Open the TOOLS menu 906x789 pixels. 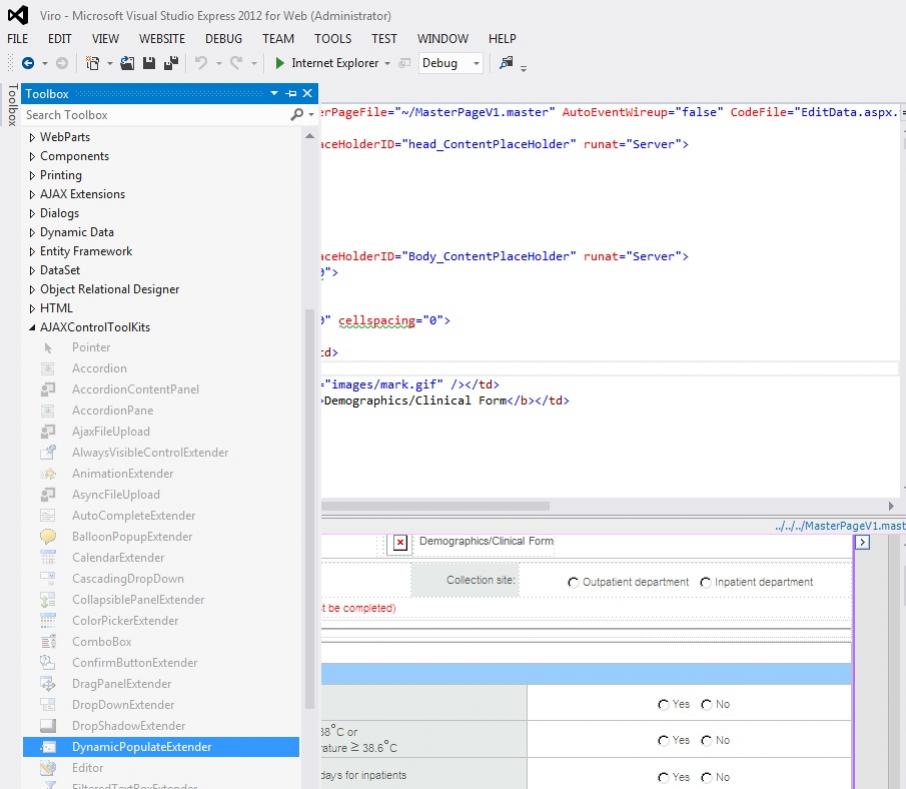pyautogui.click(x=333, y=39)
